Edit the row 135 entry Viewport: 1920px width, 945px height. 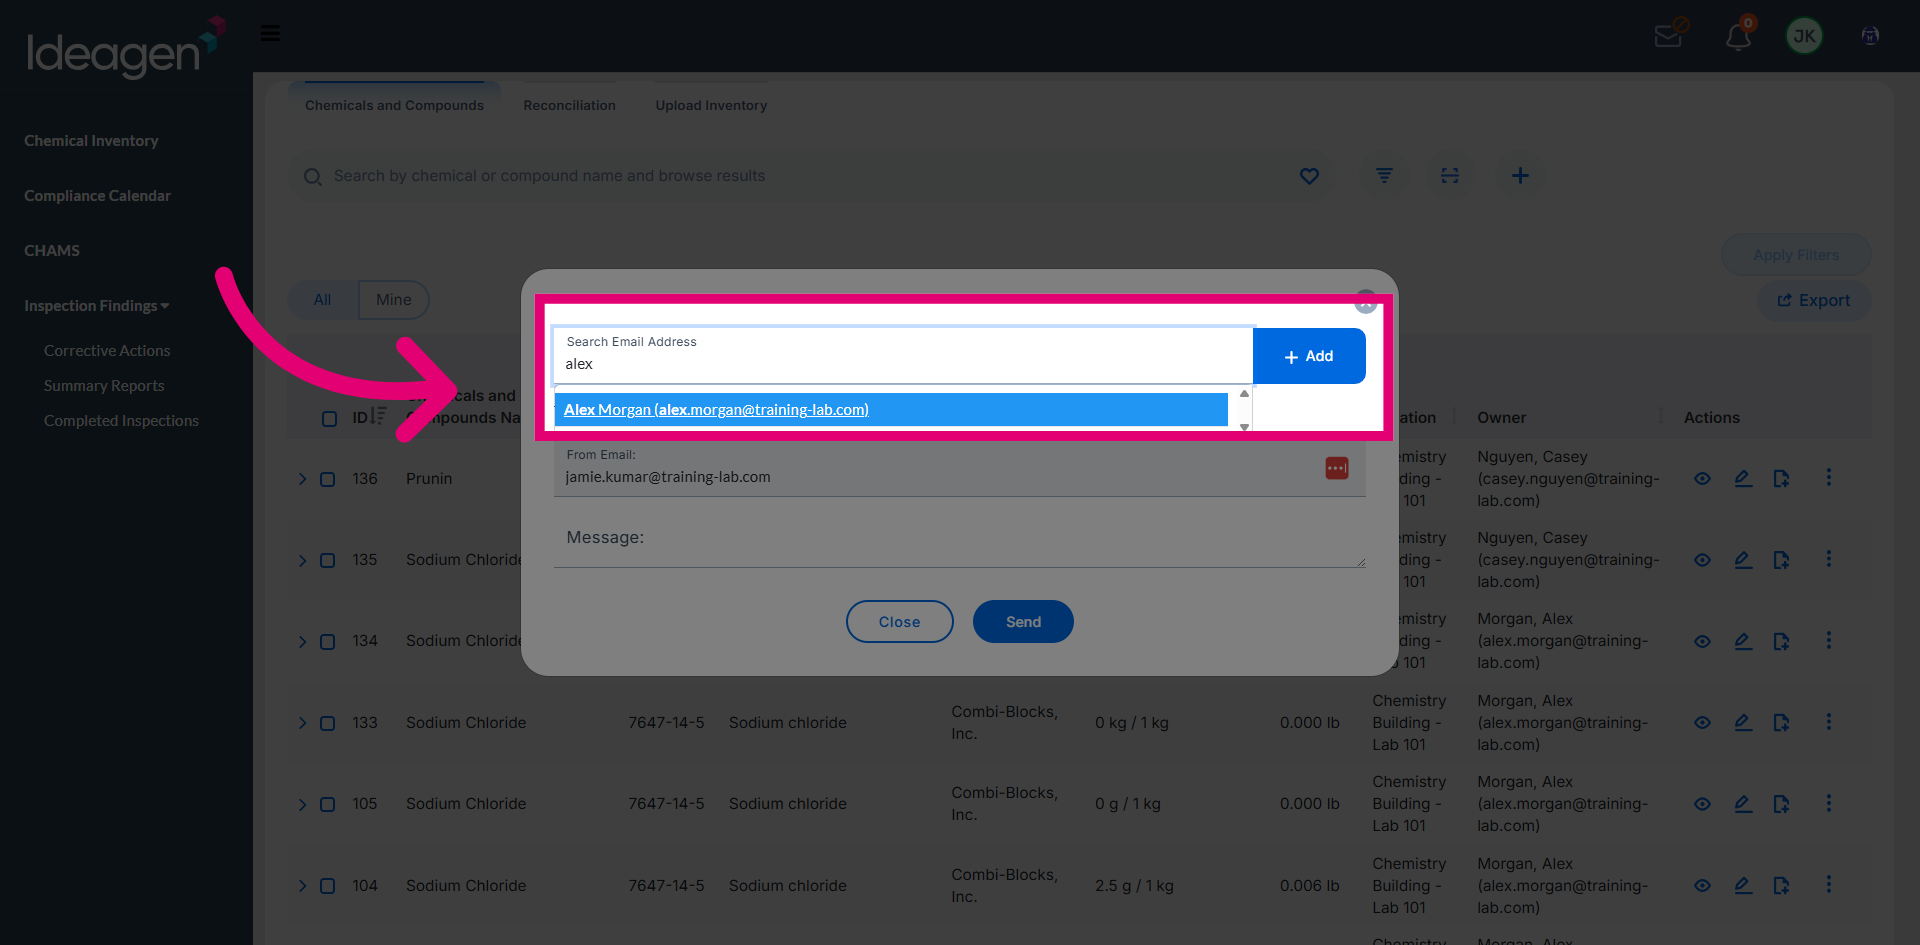(x=1743, y=560)
